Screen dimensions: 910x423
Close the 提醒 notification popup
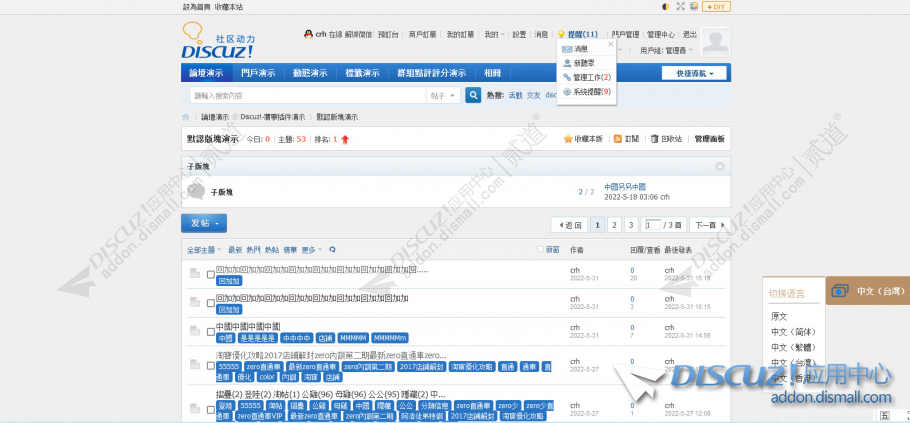(x=609, y=44)
